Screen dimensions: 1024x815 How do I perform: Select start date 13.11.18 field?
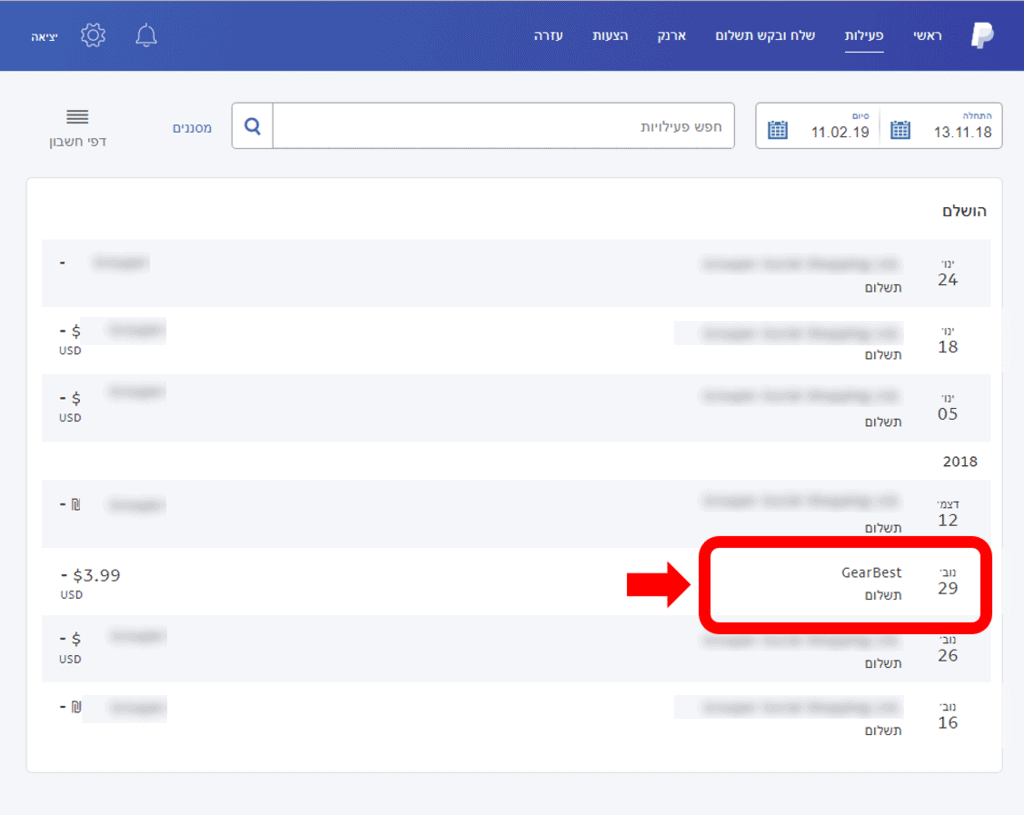(961, 131)
